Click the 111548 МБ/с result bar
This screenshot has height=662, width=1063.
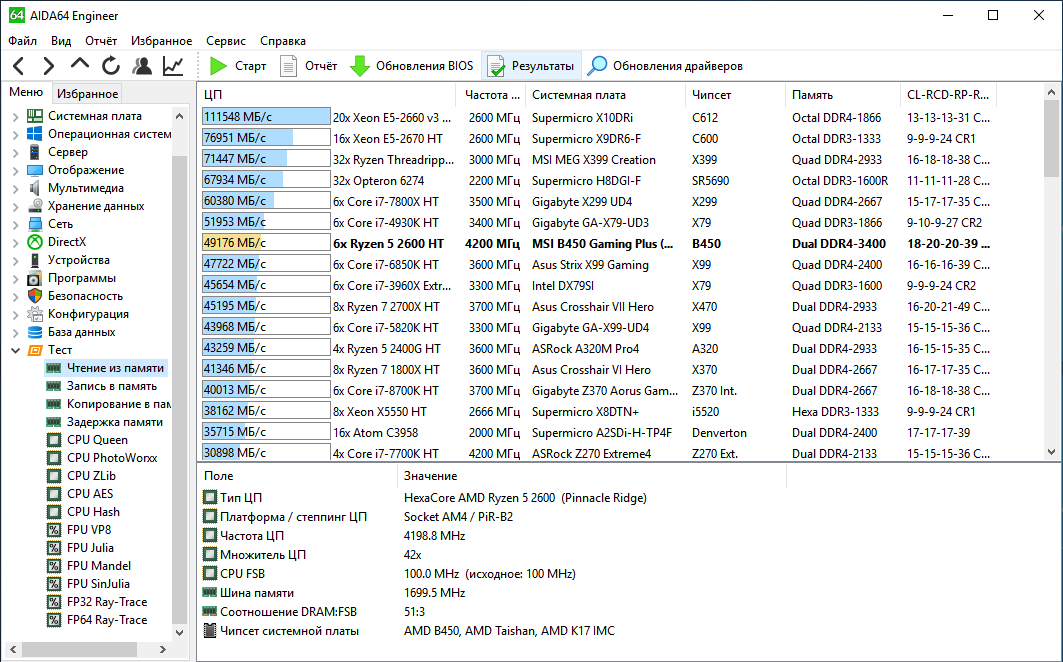pyautogui.click(x=266, y=117)
